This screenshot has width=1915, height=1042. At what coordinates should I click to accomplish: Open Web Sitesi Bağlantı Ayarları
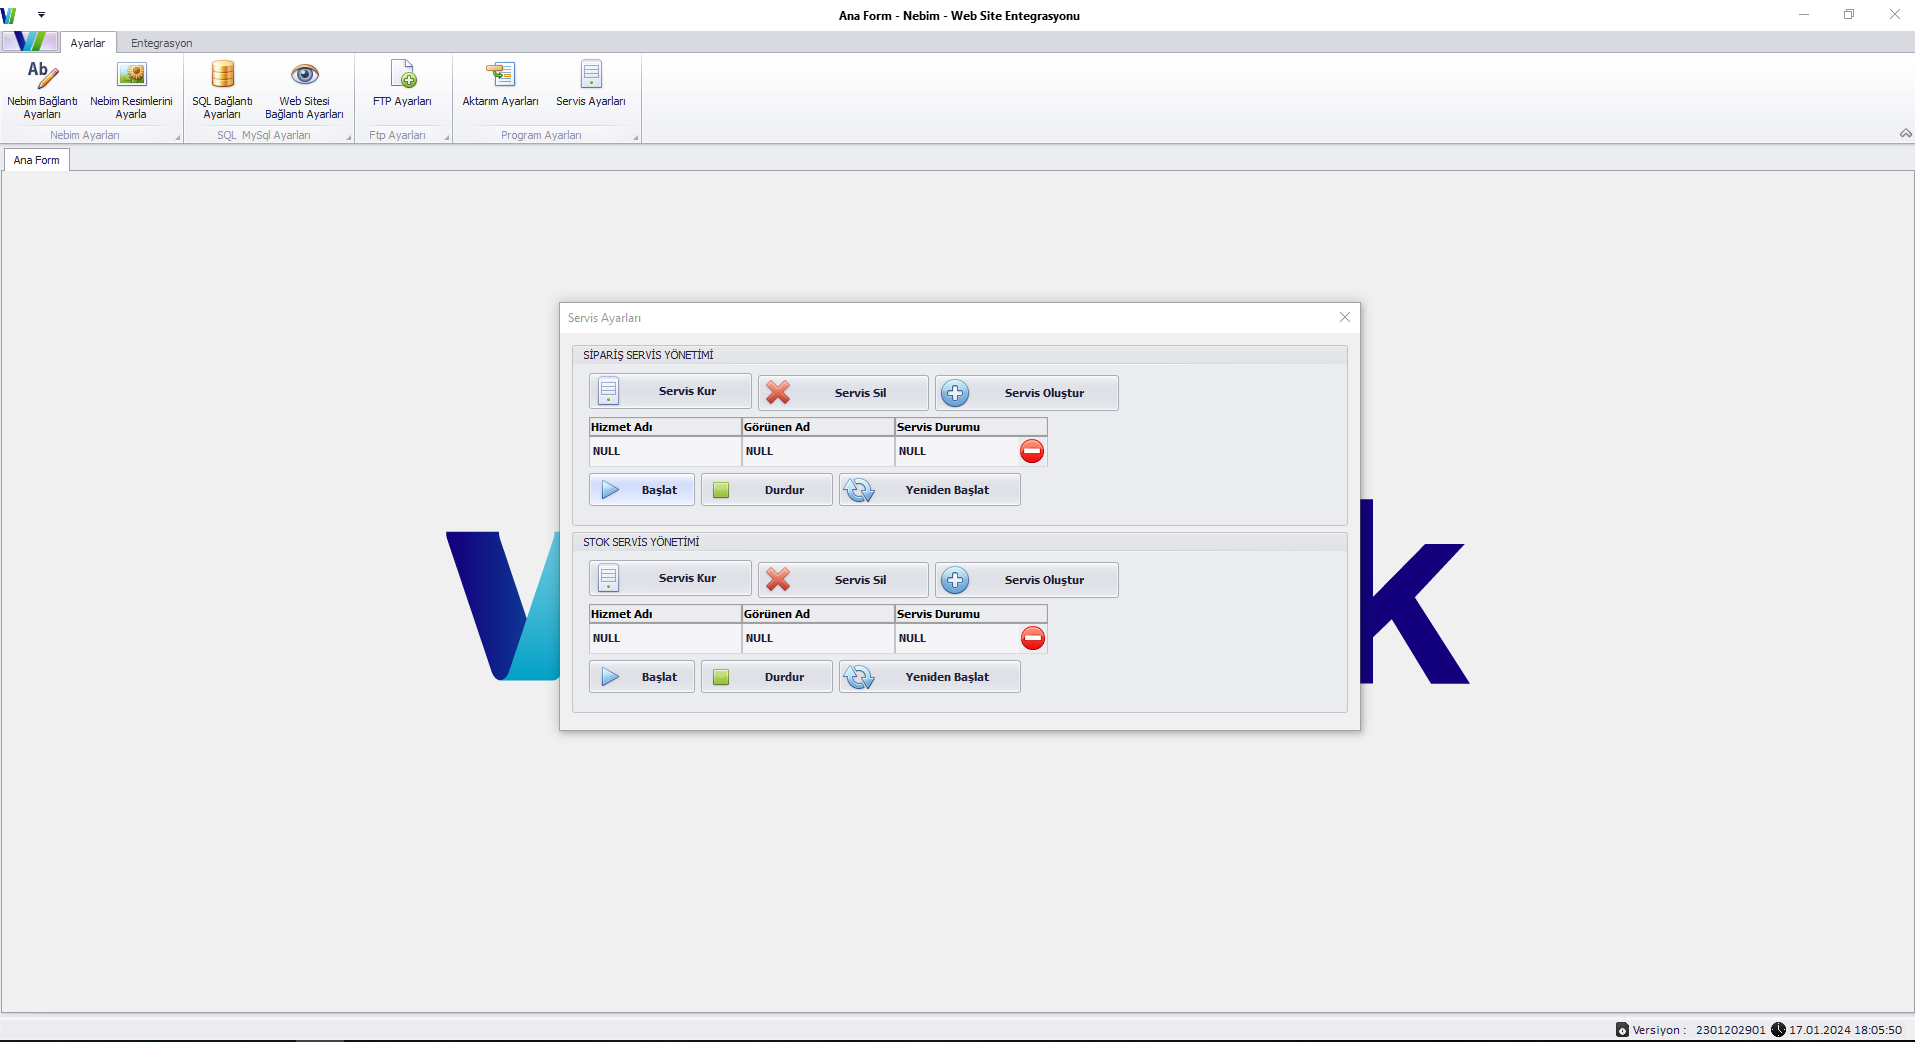304,88
